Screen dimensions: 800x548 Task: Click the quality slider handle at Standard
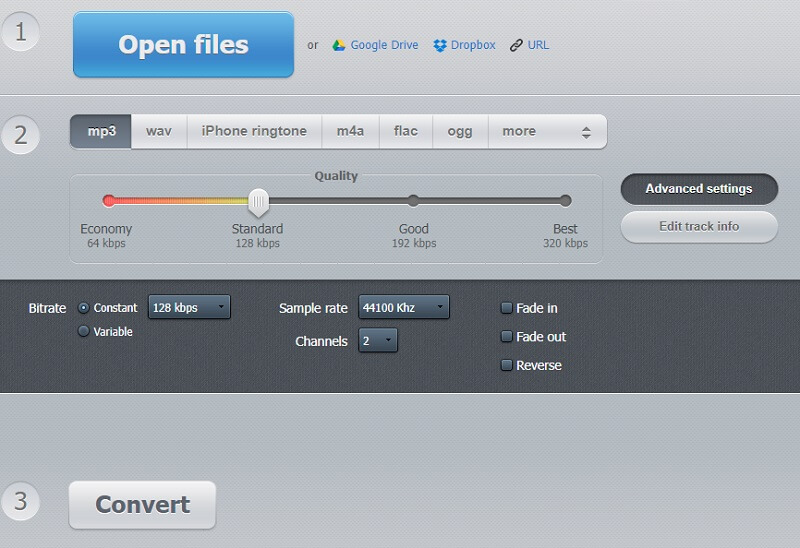coord(259,202)
